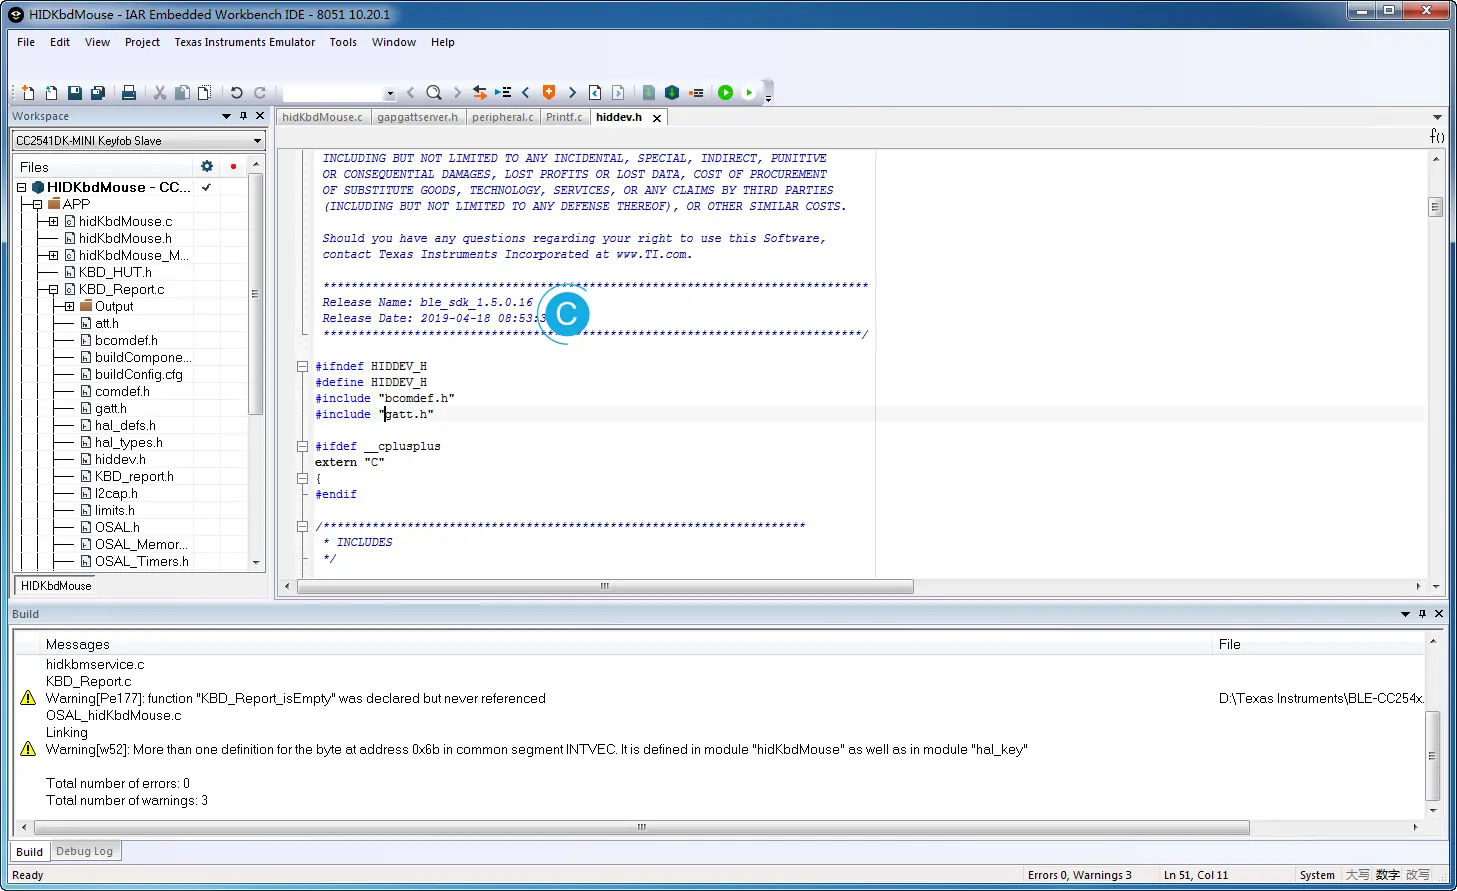Open Texas Instruments Emulator menu

click(244, 42)
